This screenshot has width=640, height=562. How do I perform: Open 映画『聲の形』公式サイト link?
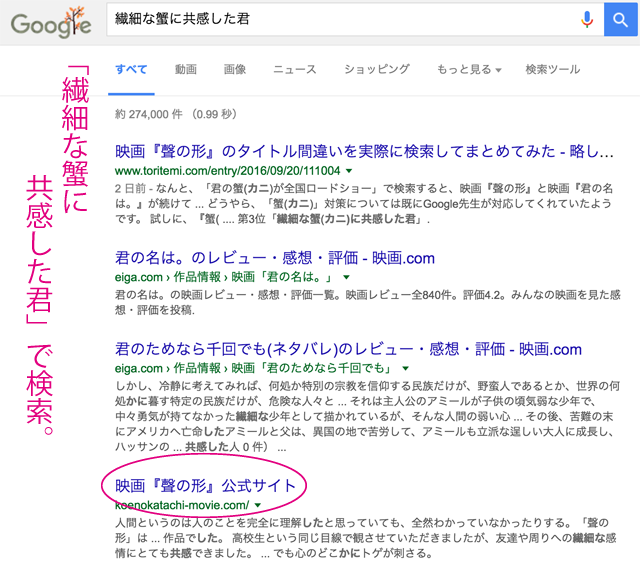coord(205,486)
